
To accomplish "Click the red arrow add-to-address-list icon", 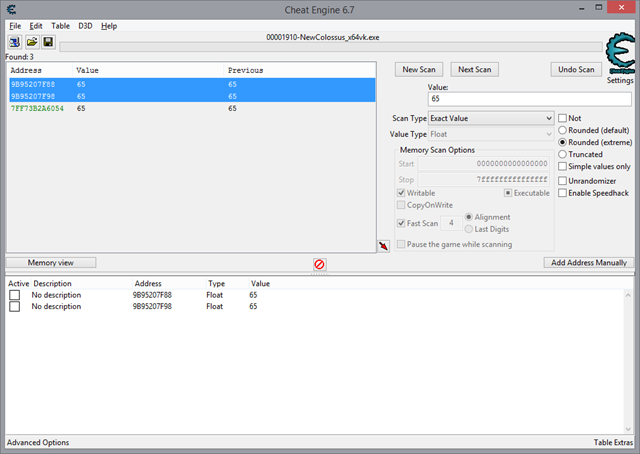I will tap(383, 246).
